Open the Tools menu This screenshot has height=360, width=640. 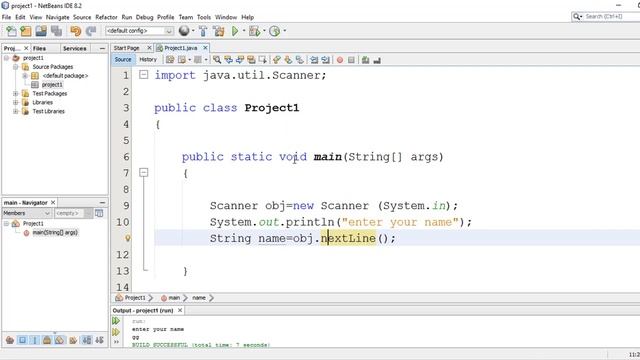(x=204, y=17)
